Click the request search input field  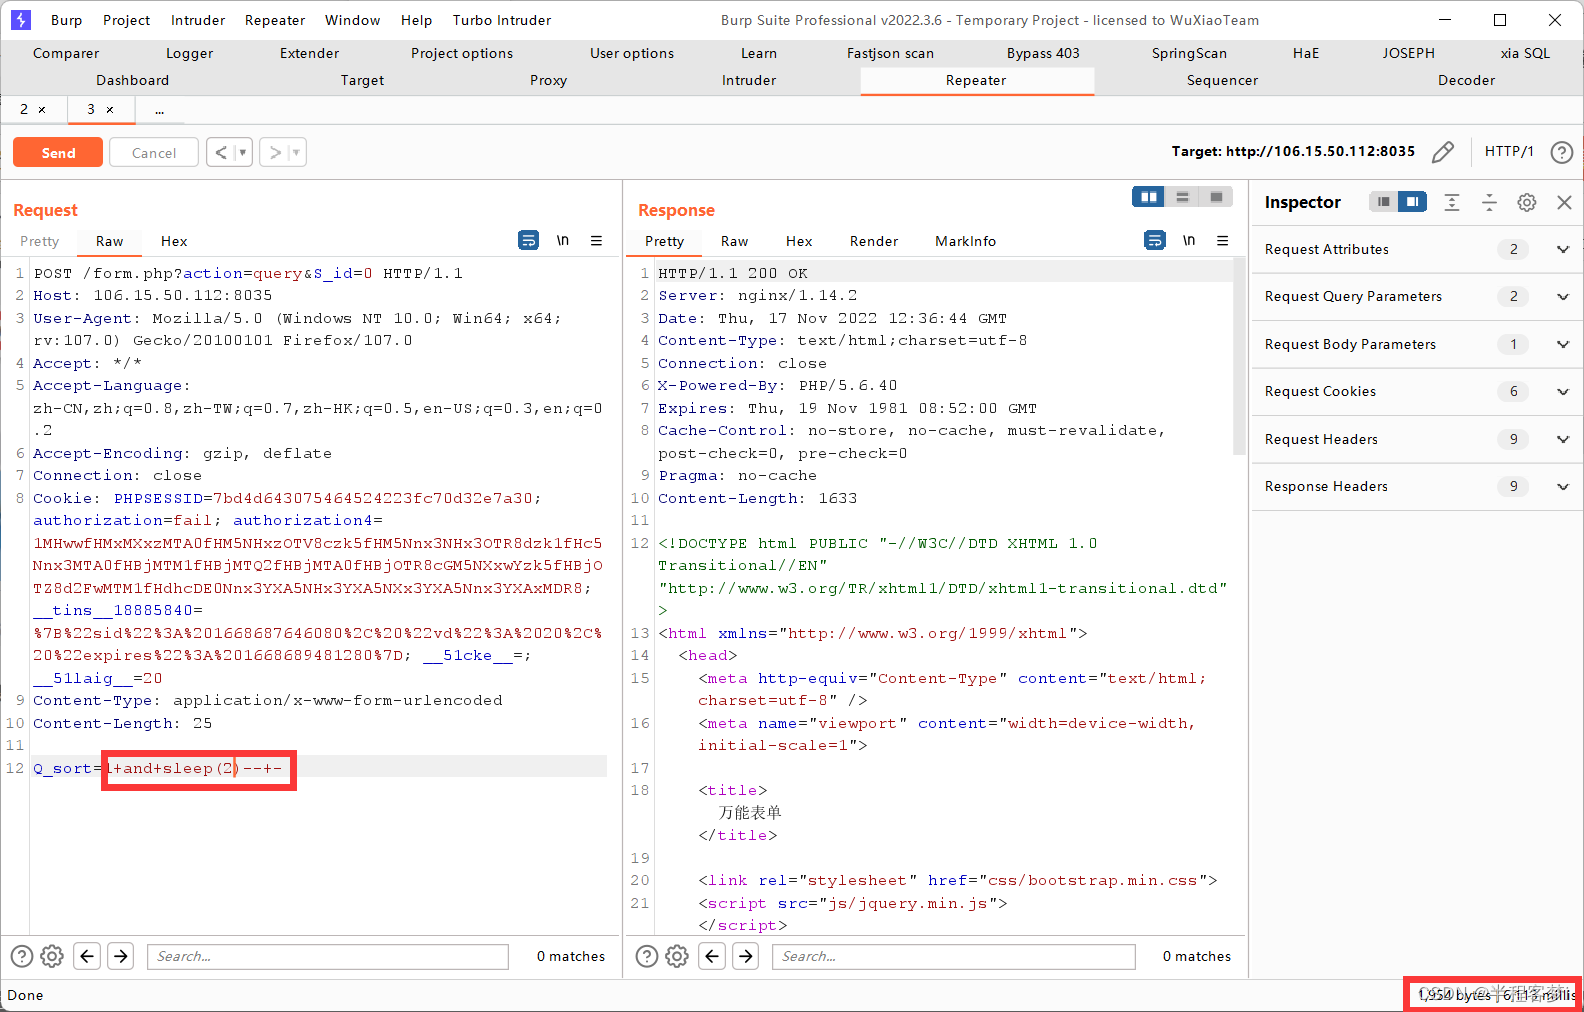(328, 956)
